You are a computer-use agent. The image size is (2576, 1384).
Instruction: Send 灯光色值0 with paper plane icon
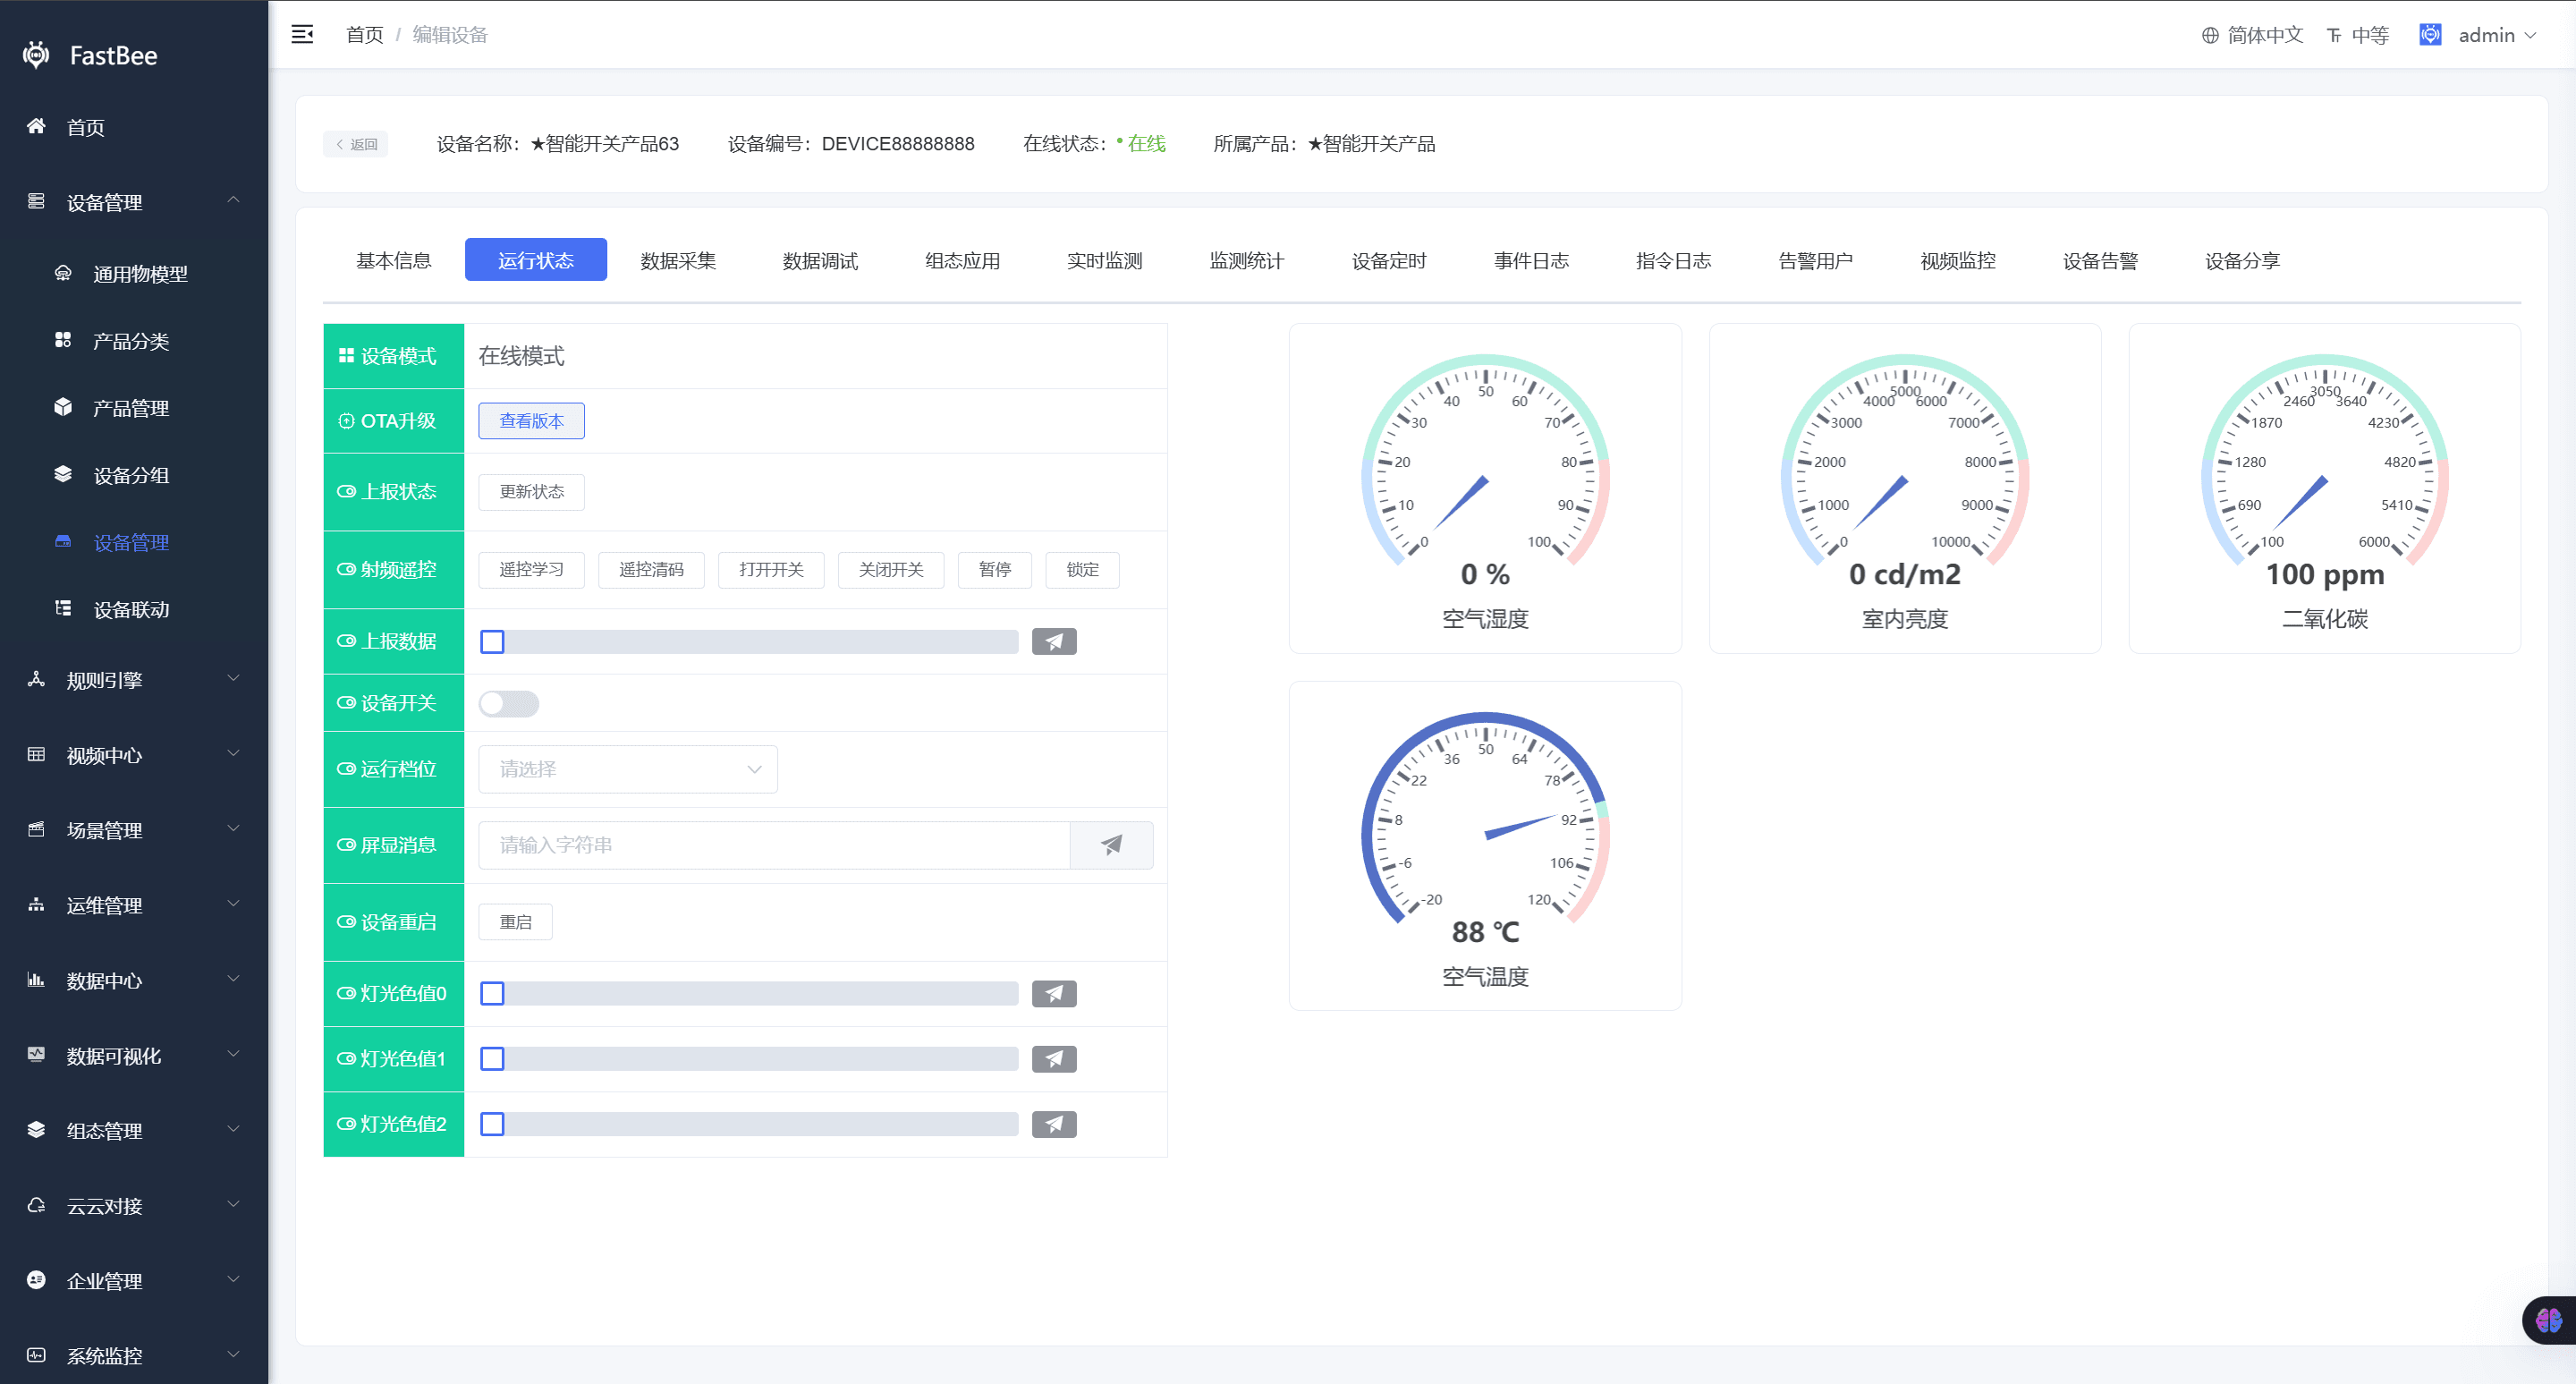point(1054,993)
